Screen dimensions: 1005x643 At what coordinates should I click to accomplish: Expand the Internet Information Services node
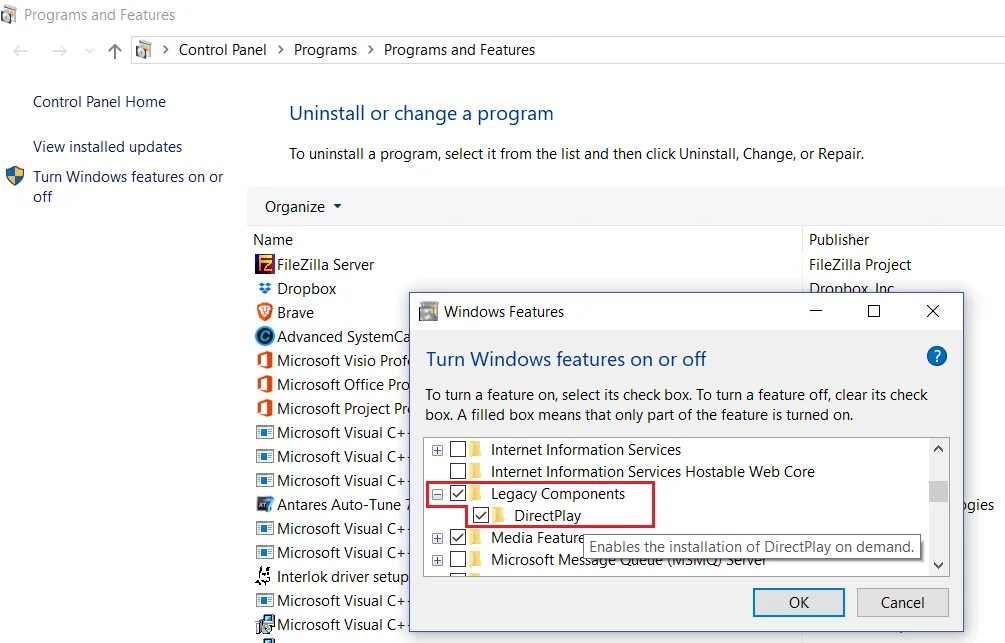[x=437, y=450]
